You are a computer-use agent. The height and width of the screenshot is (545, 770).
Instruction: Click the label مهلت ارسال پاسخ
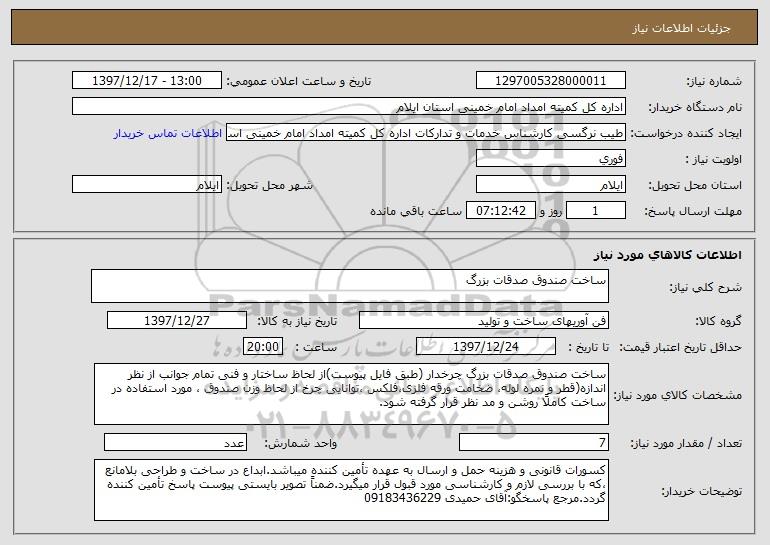point(692,212)
